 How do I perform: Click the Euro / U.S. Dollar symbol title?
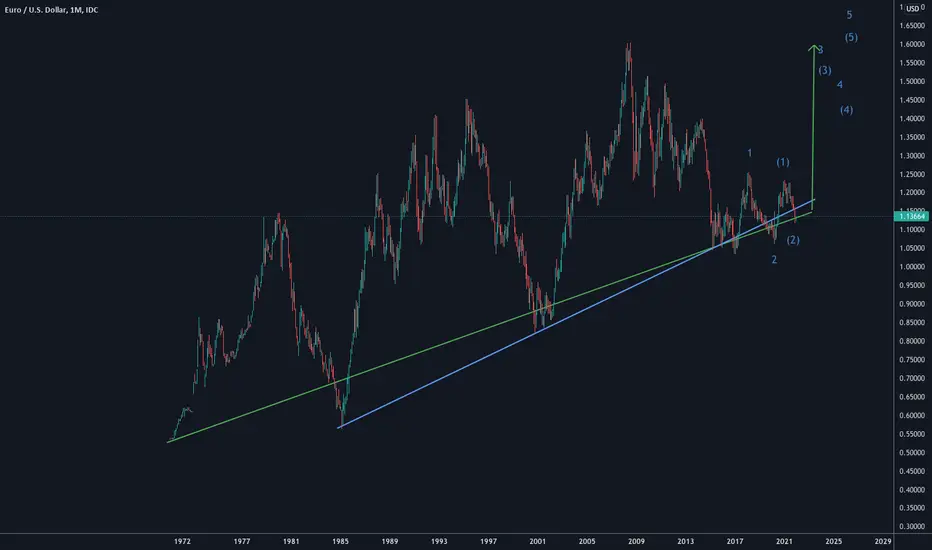(51, 10)
